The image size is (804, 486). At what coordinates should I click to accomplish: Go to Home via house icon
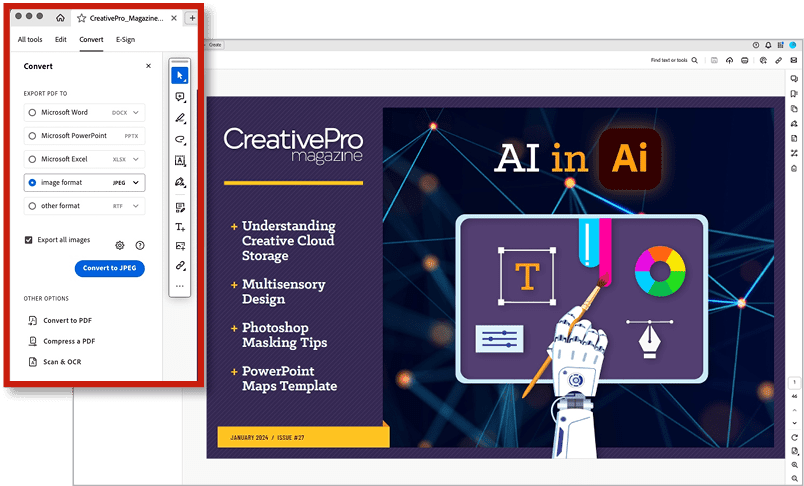(61, 18)
